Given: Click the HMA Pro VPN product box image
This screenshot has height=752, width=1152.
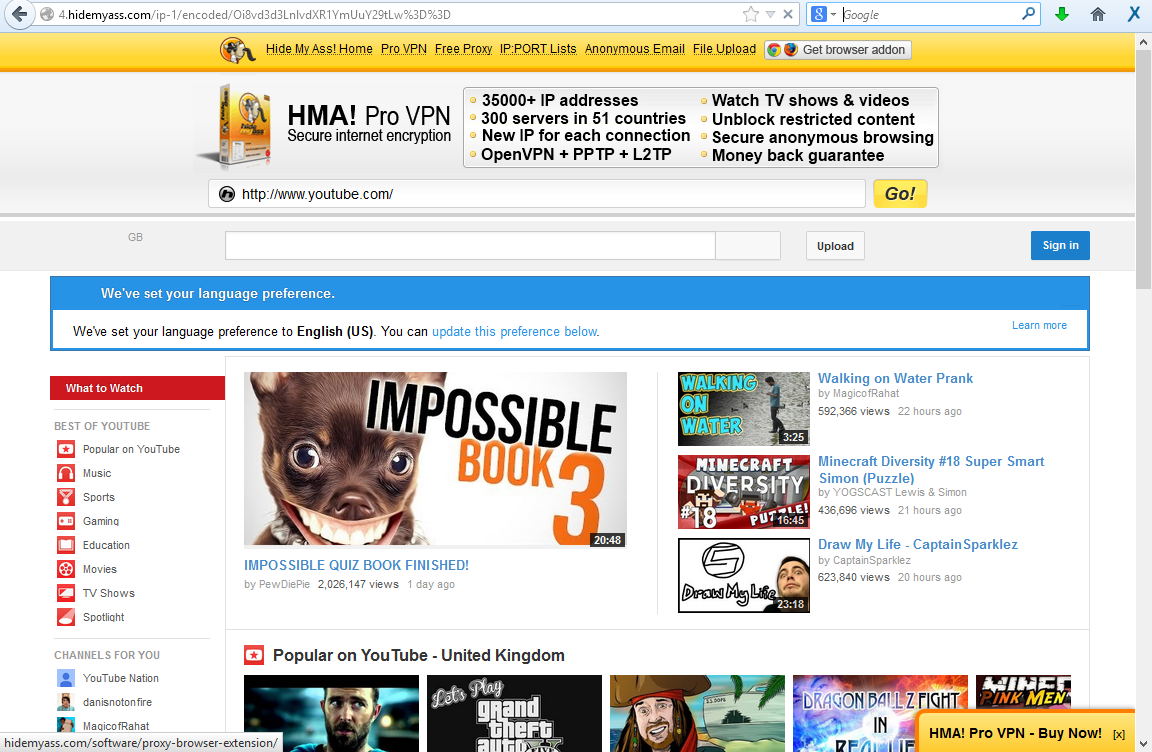Looking at the screenshot, I should 237,125.
